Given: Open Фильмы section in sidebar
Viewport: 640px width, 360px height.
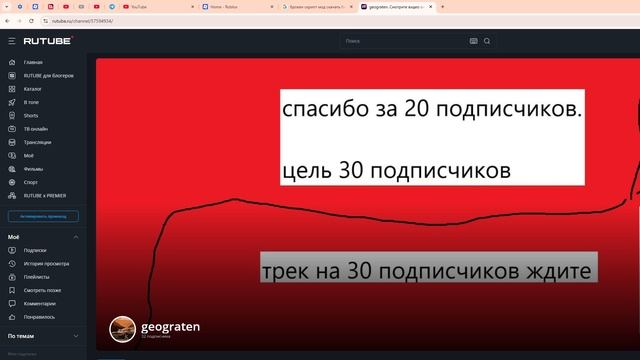Looking at the screenshot, I should [33, 169].
